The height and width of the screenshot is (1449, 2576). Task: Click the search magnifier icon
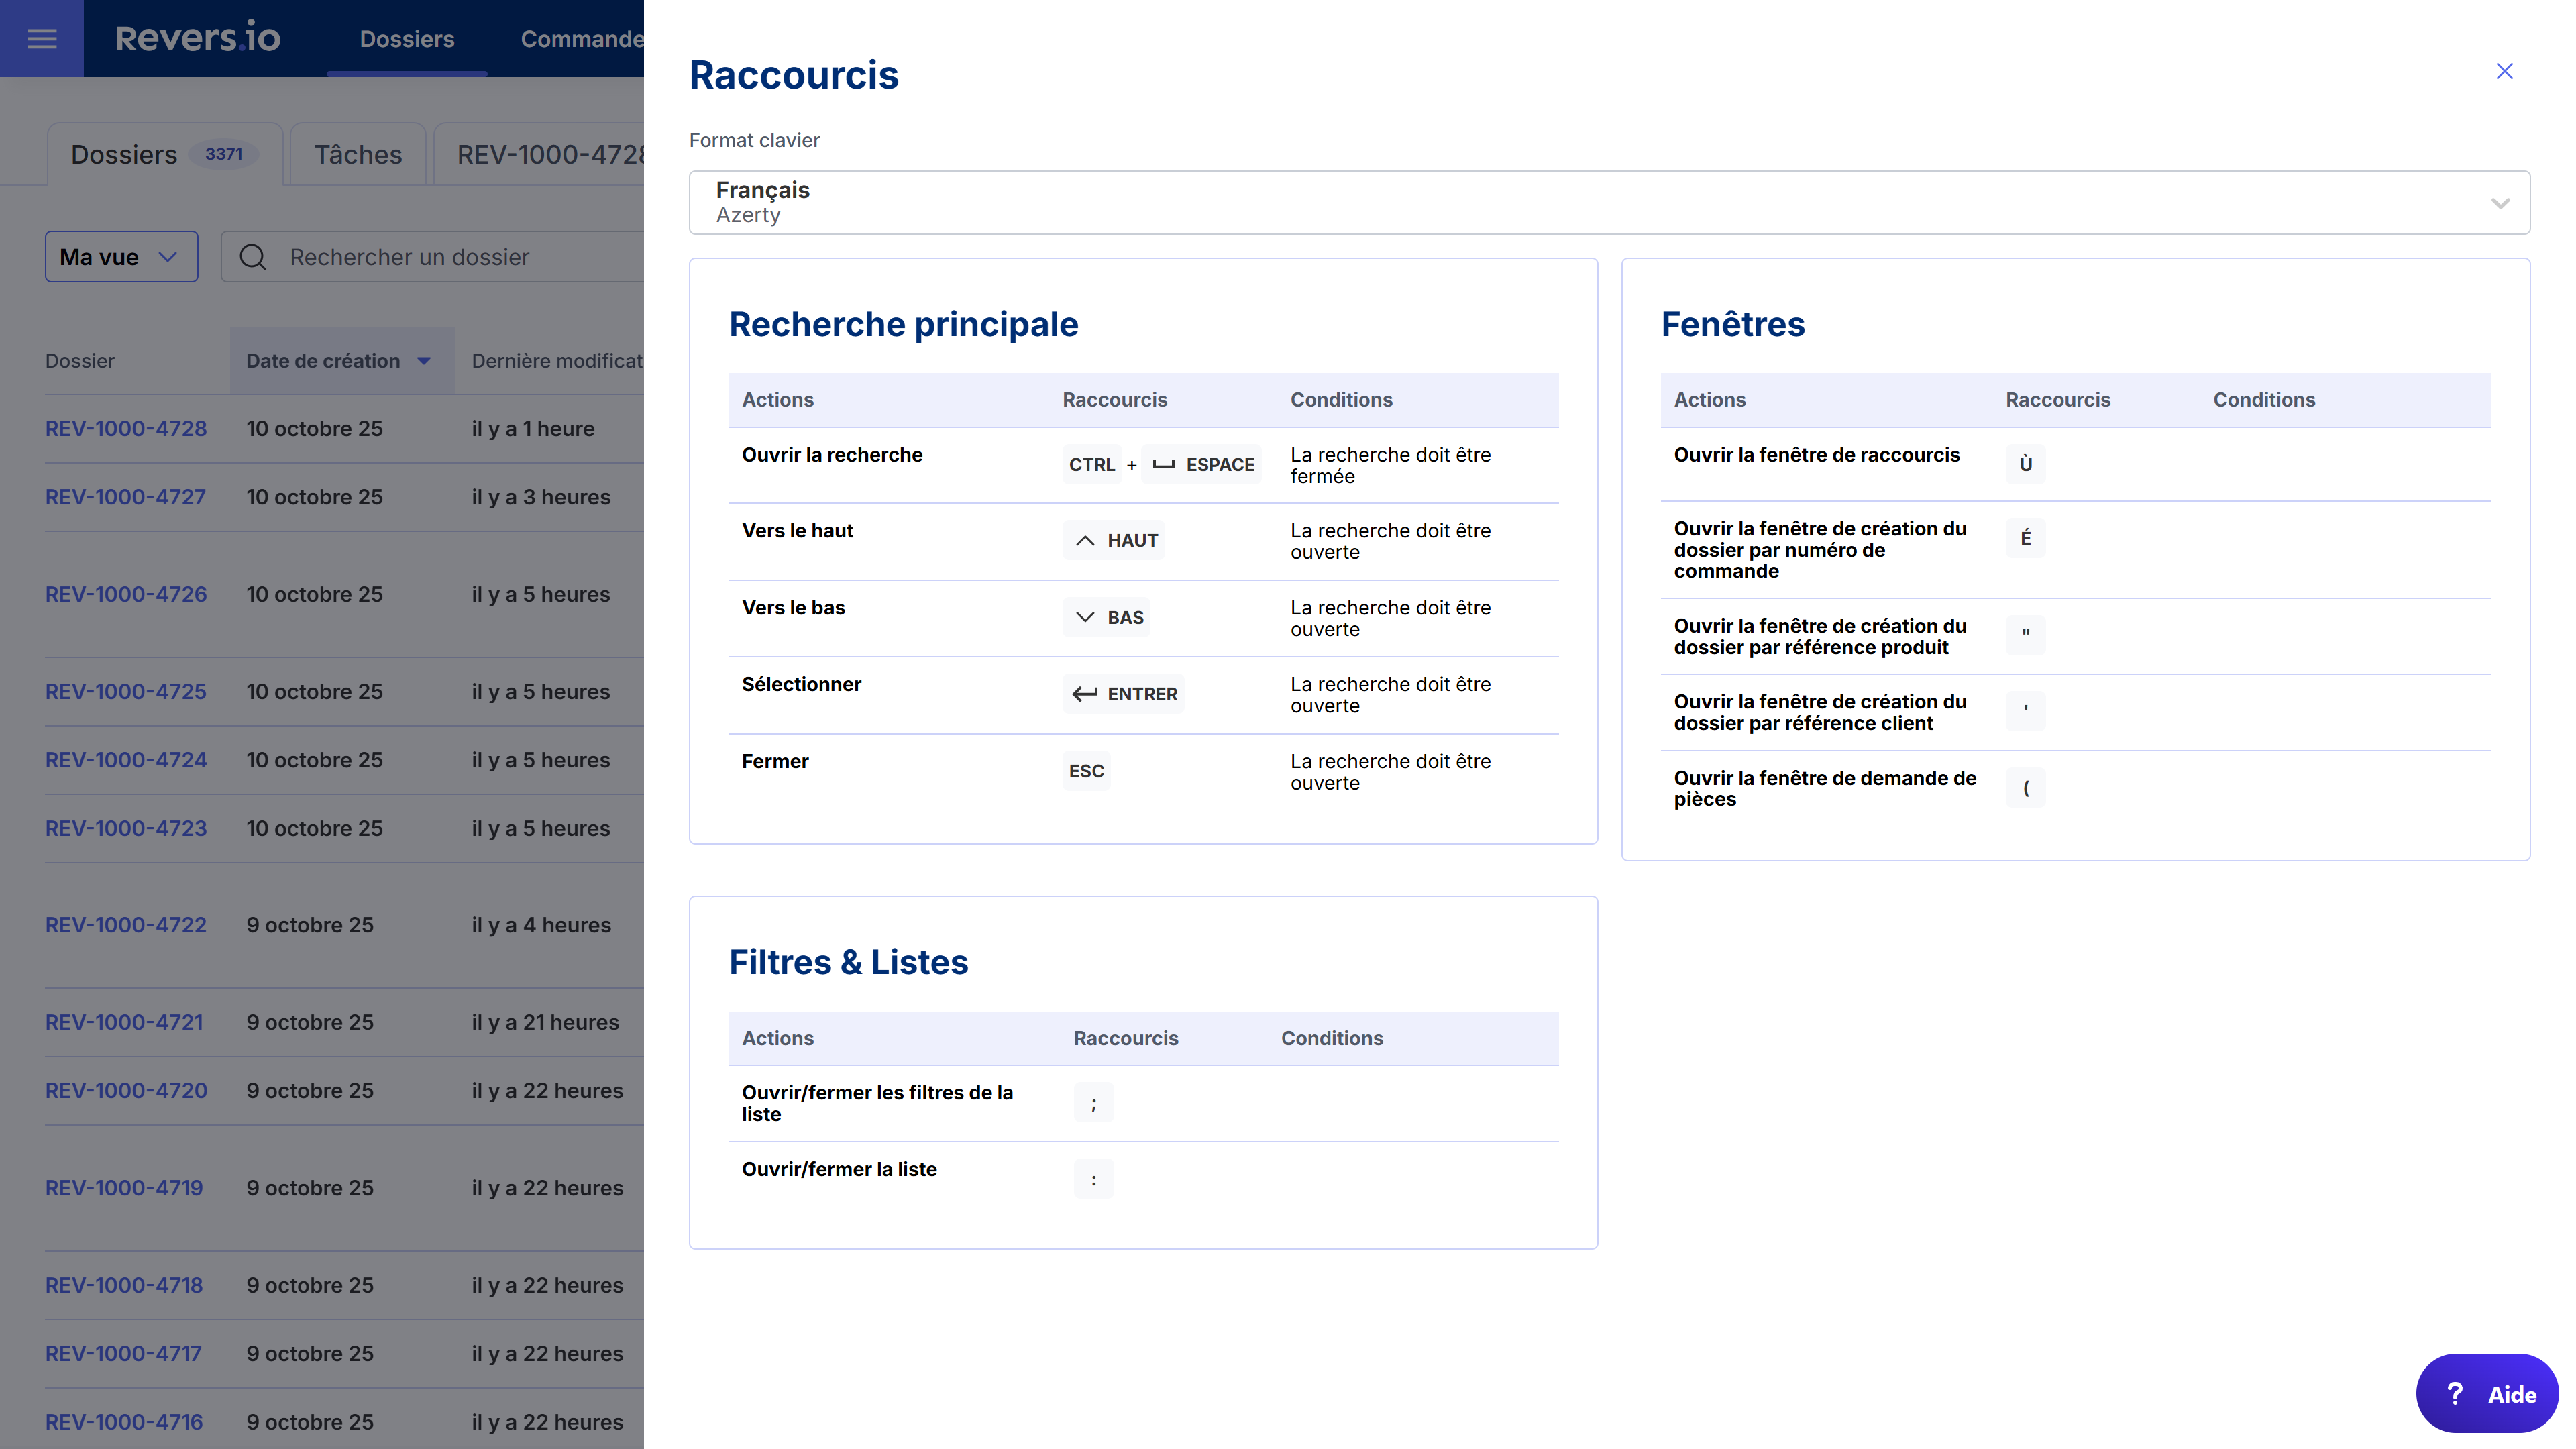tap(253, 257)
